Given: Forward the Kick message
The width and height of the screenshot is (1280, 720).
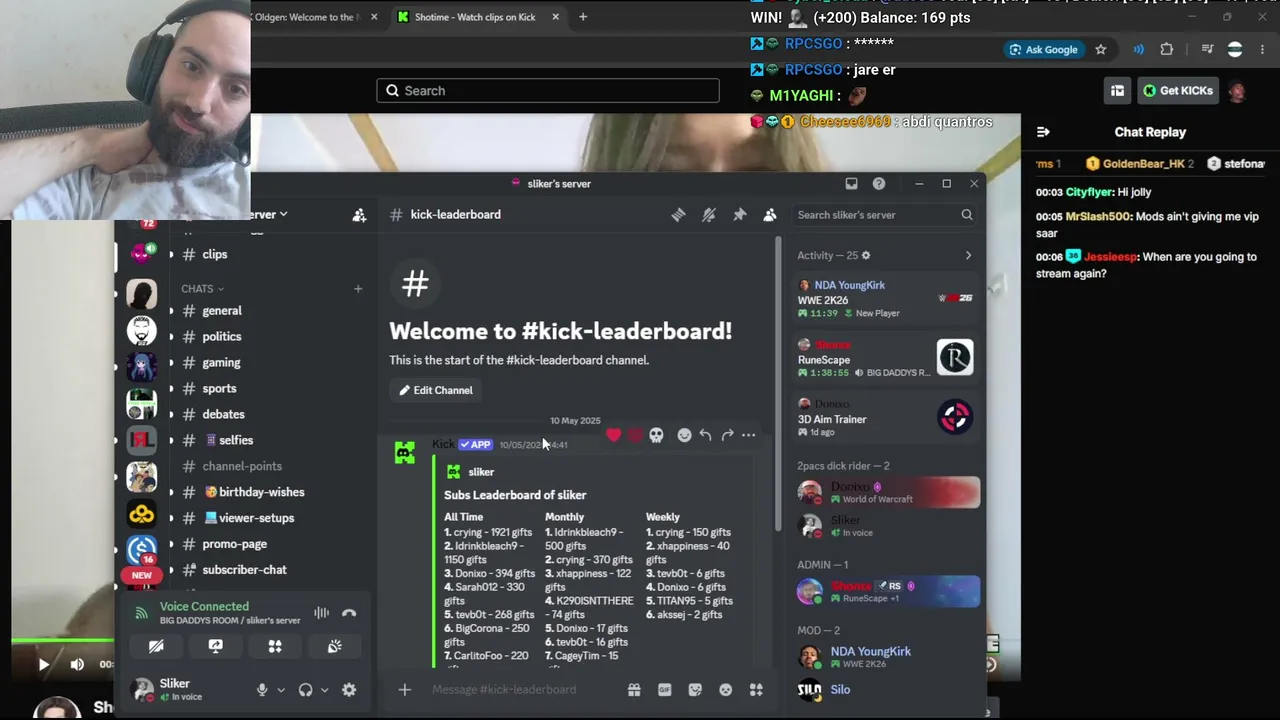Looking at the screenshot, I should click(727, 435).
